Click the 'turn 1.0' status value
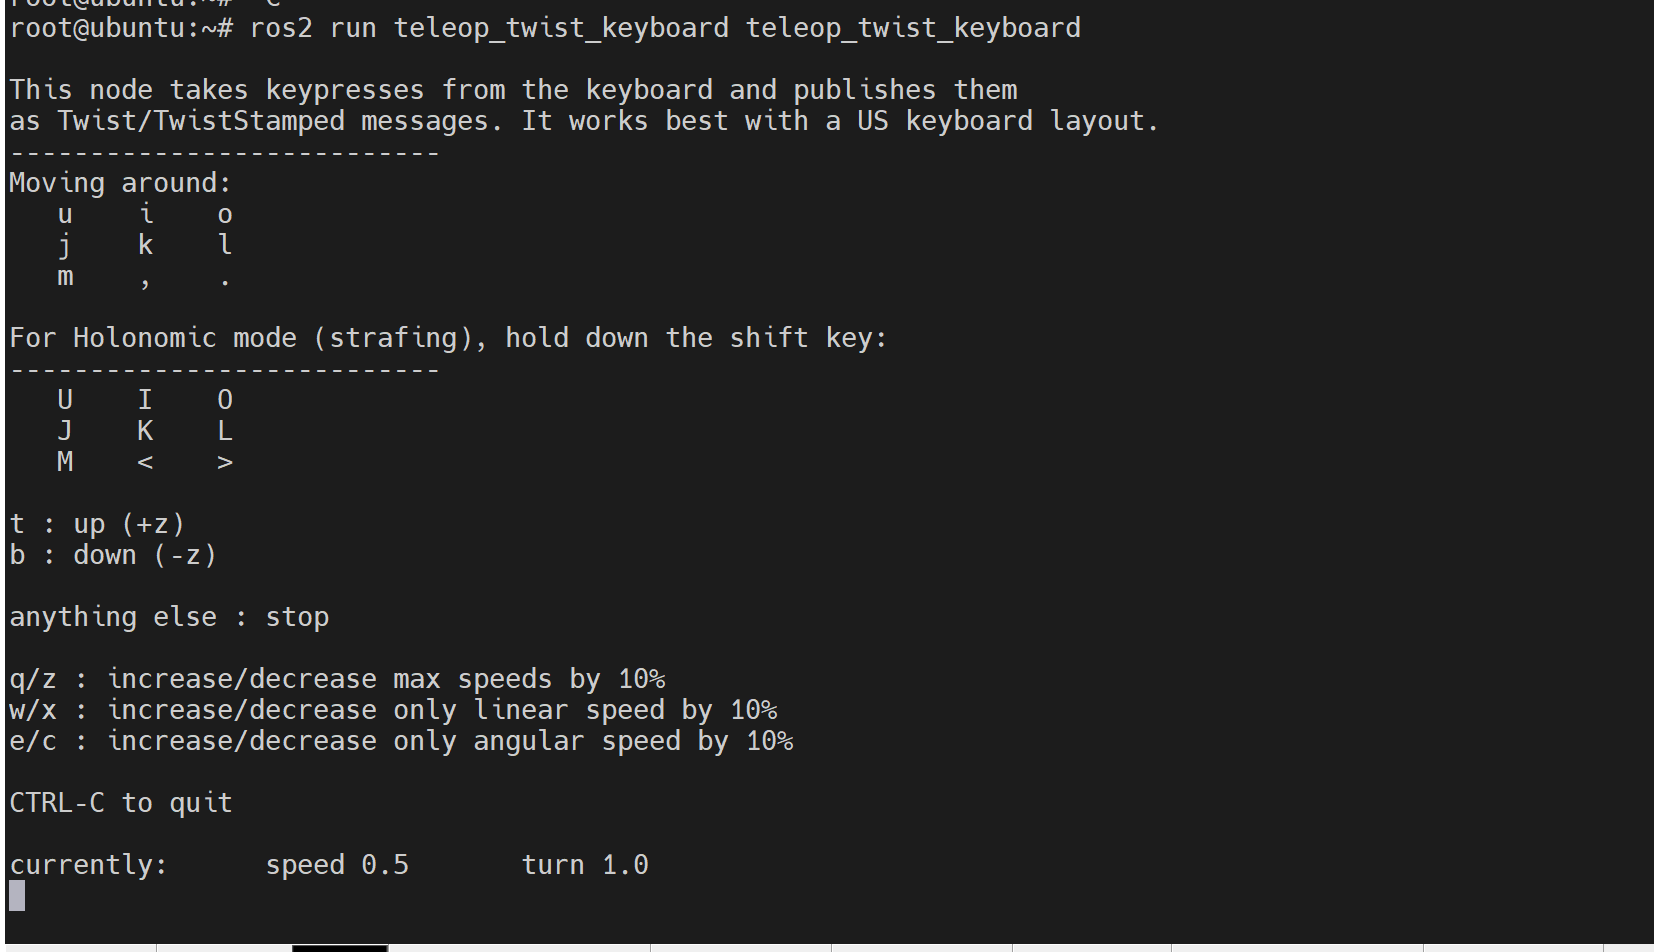Image resolution: width=1654 pixels, height=952 pixels. [585, 865]
